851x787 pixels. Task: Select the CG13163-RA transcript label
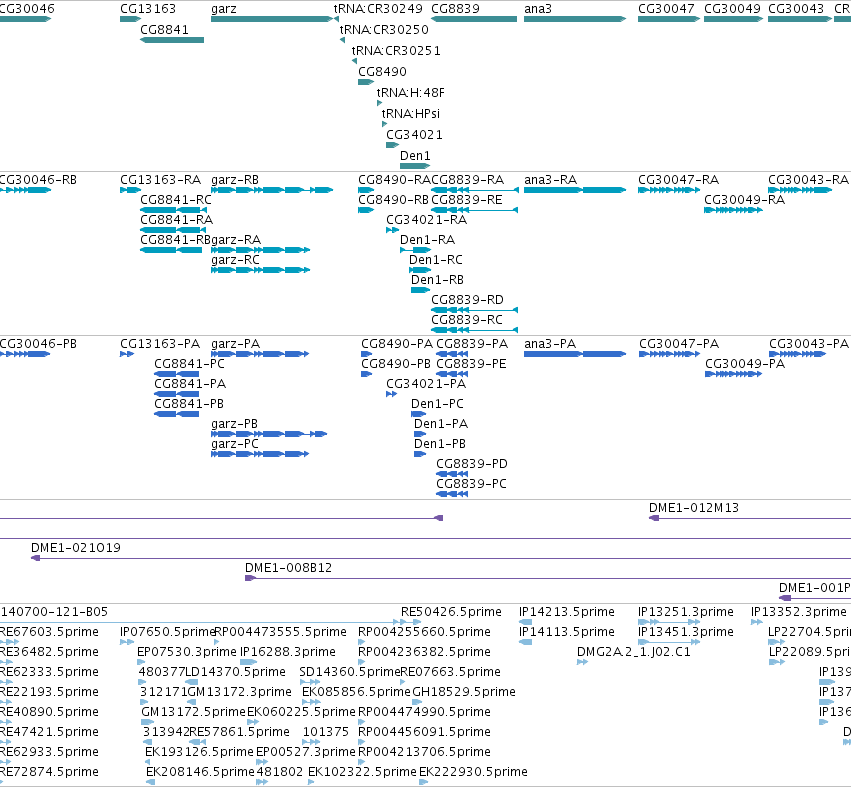(161, 180)
